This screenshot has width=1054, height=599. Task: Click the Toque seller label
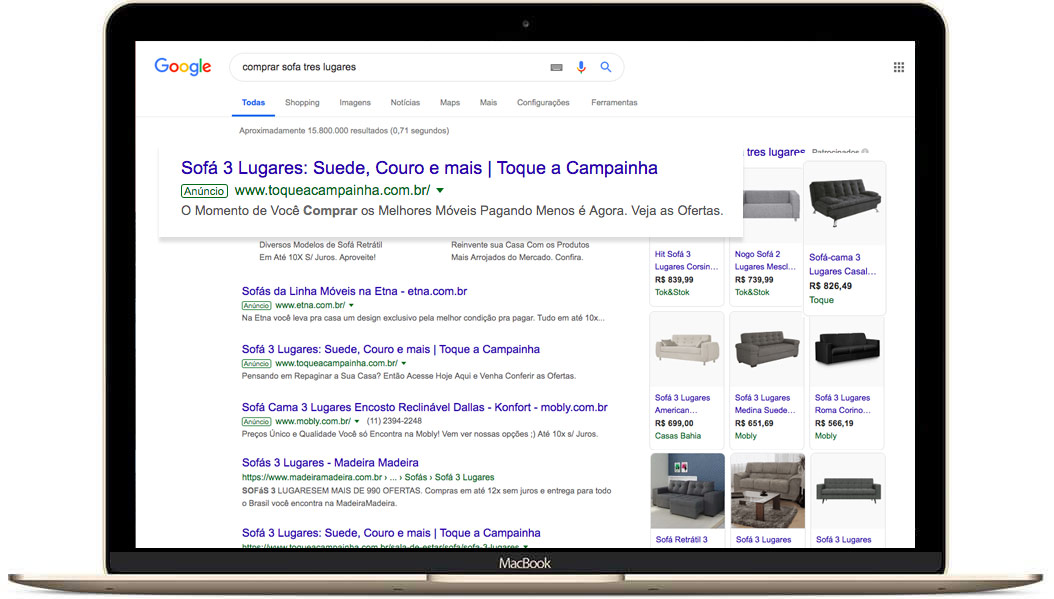coord(821,300)
